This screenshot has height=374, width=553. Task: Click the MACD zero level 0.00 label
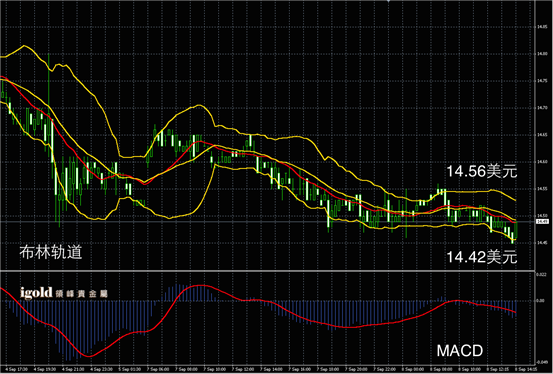(x=541, y=301)
